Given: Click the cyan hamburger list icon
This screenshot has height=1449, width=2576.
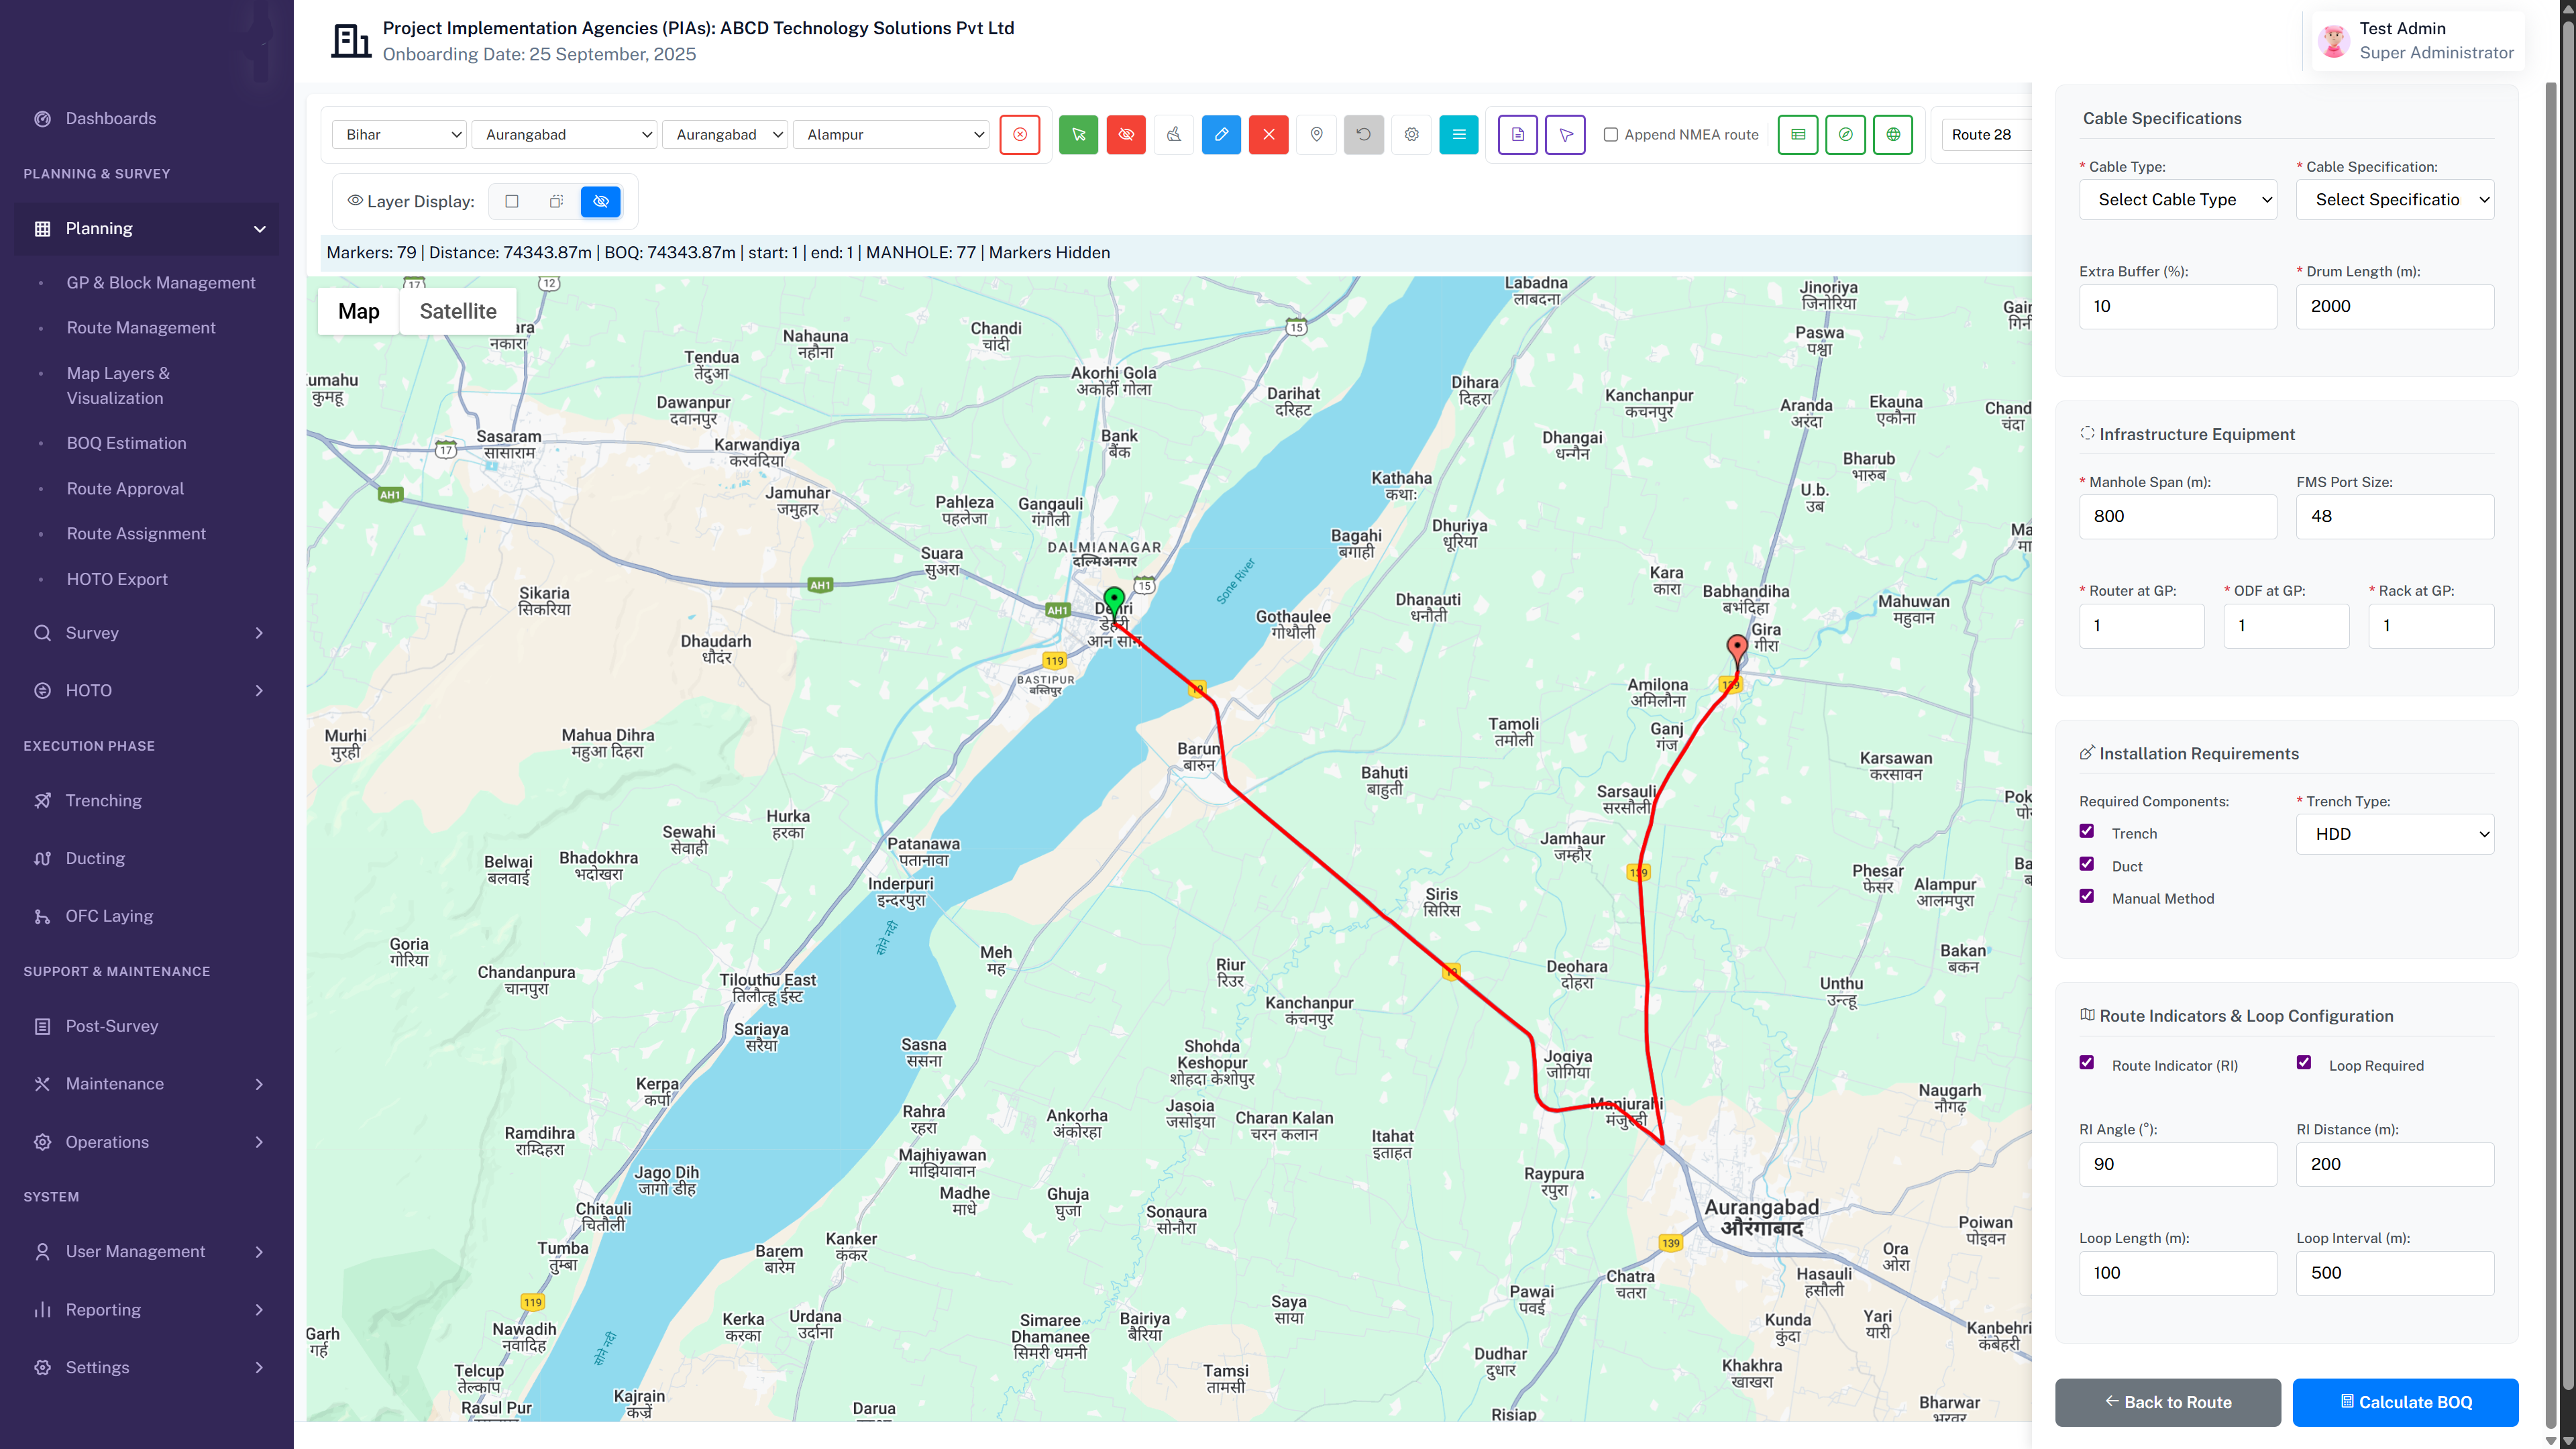Looking at the screenshot, I should click(1458, 135).
